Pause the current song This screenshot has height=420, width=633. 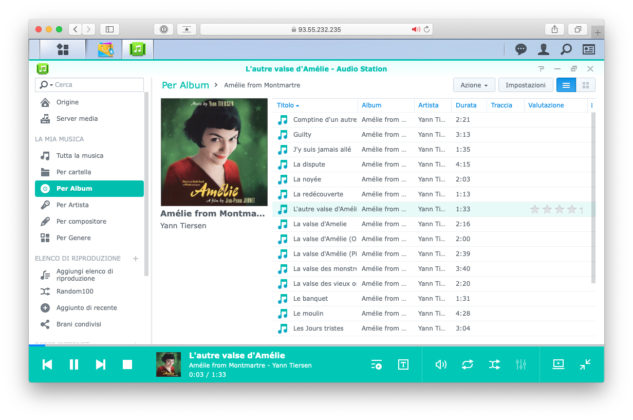(74, 365)
